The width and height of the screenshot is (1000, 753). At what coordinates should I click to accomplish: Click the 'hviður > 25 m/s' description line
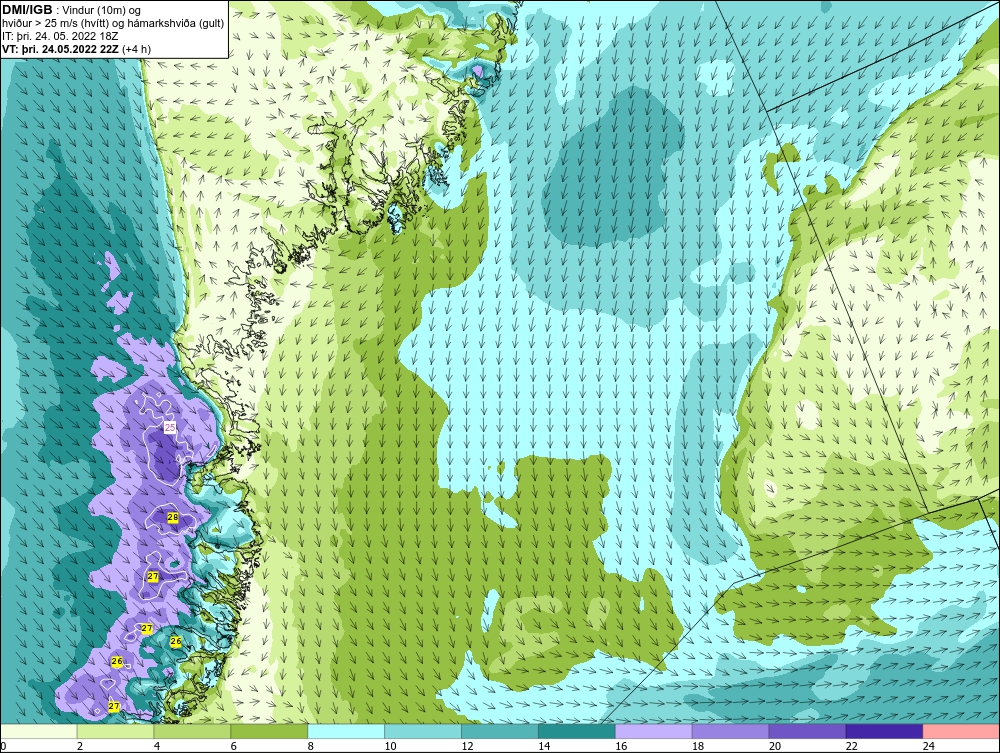(113, 23)
